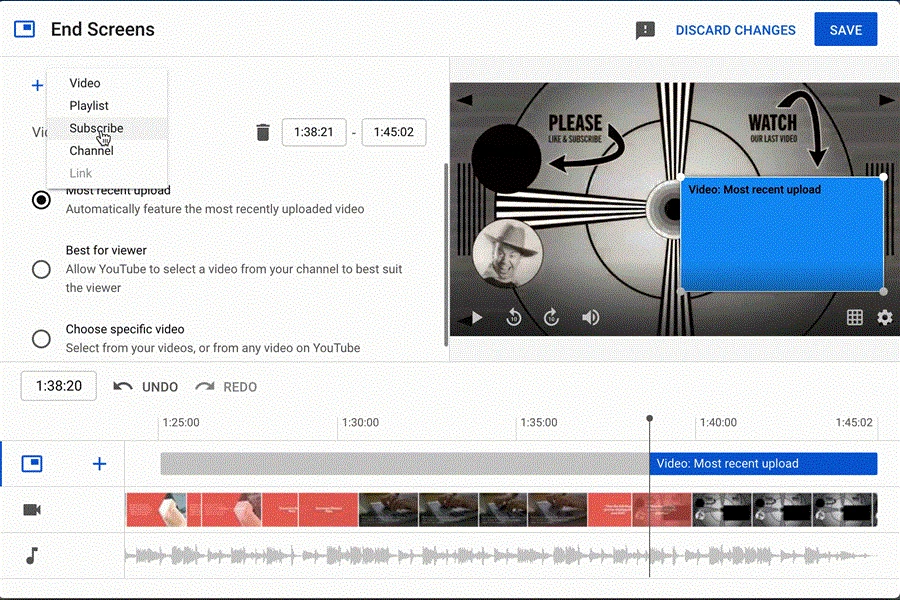Click the plus icon to add element
The width and height of the screenshot is (900, 600).
point(37,86)
